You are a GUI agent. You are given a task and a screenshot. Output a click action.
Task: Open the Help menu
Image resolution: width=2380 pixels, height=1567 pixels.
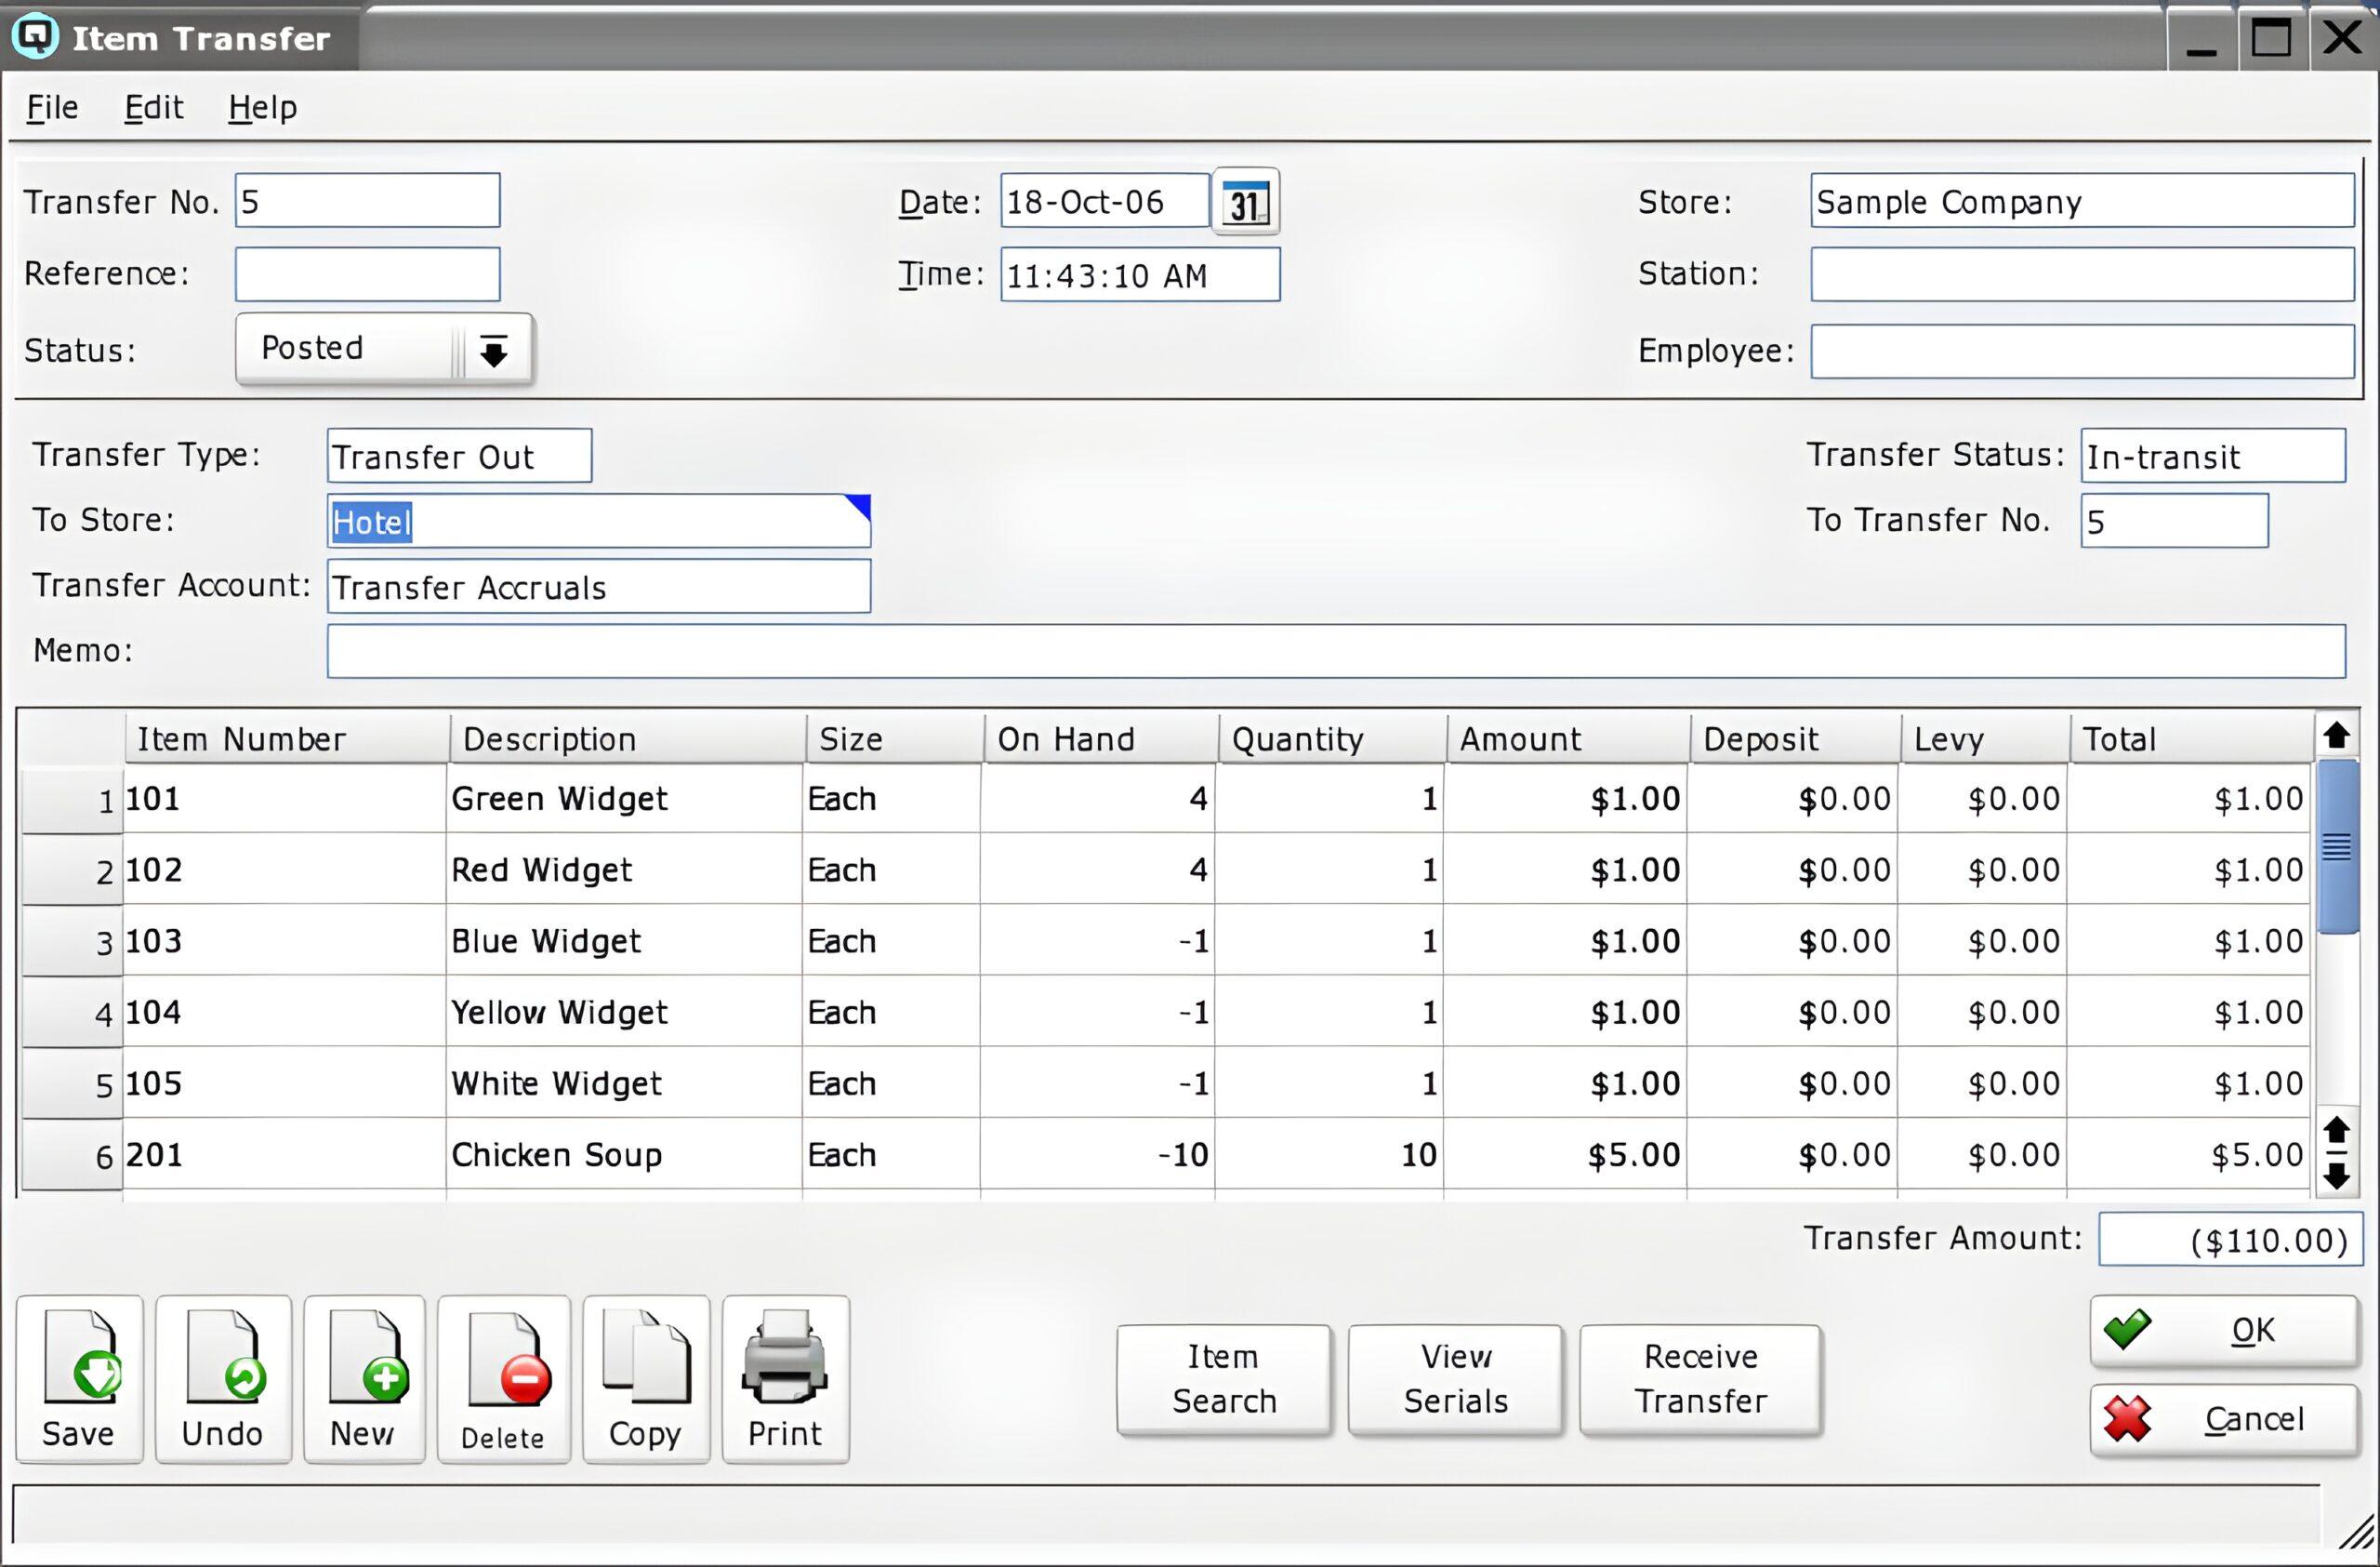[263, 107]
